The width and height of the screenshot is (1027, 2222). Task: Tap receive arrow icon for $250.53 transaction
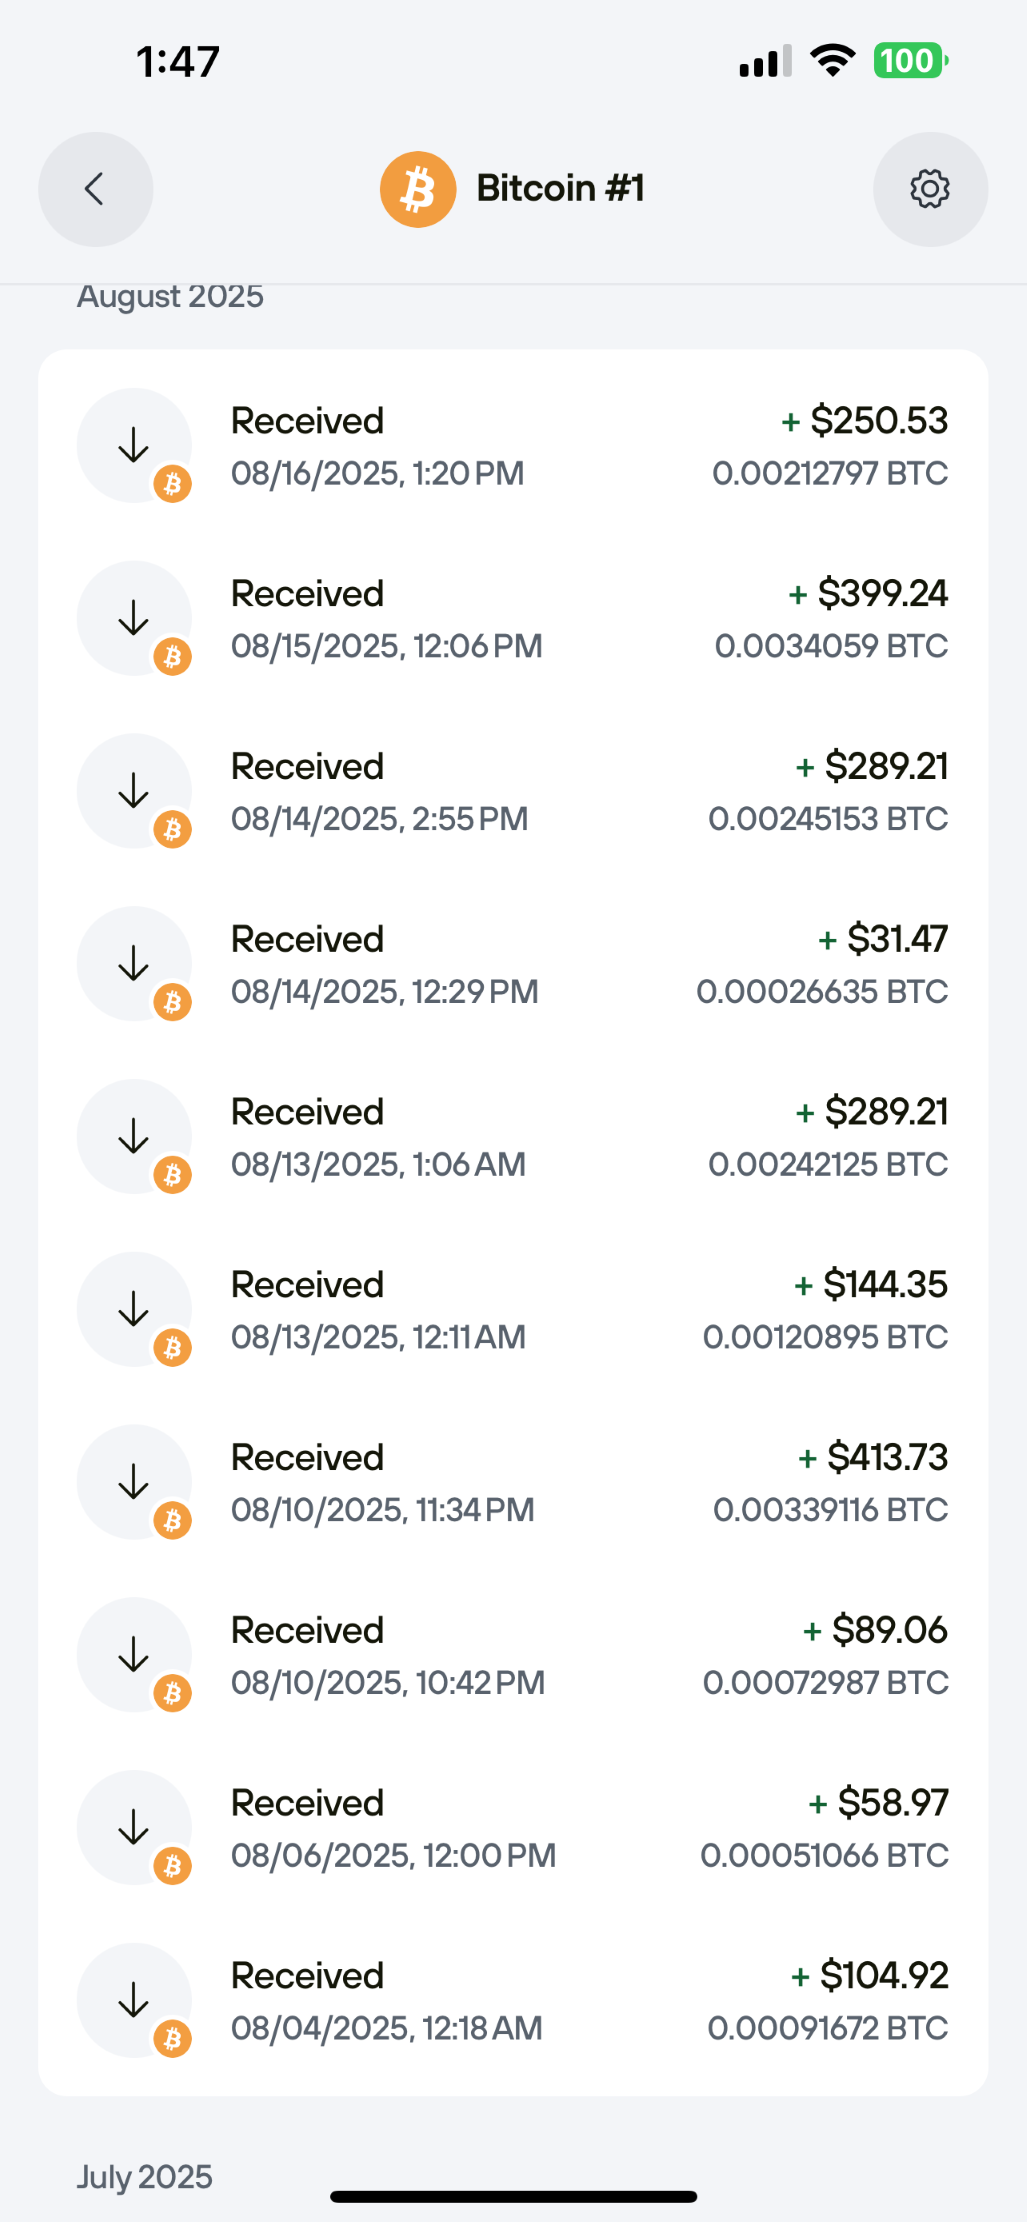[x=134, y=445]
